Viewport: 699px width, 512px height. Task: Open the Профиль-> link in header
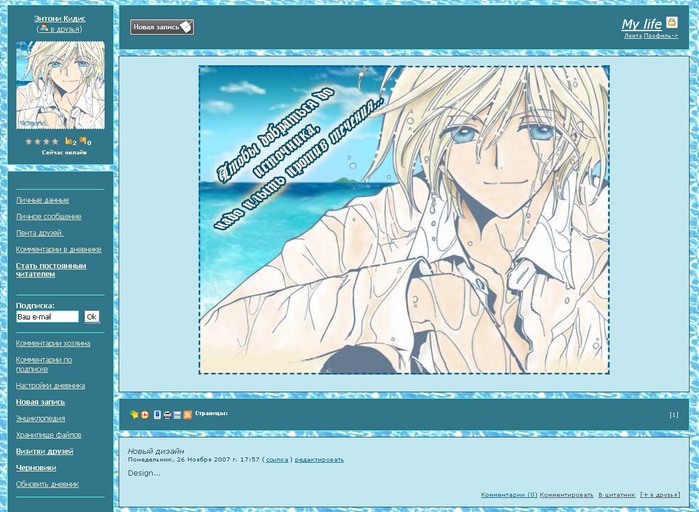(x=661, y=36)
